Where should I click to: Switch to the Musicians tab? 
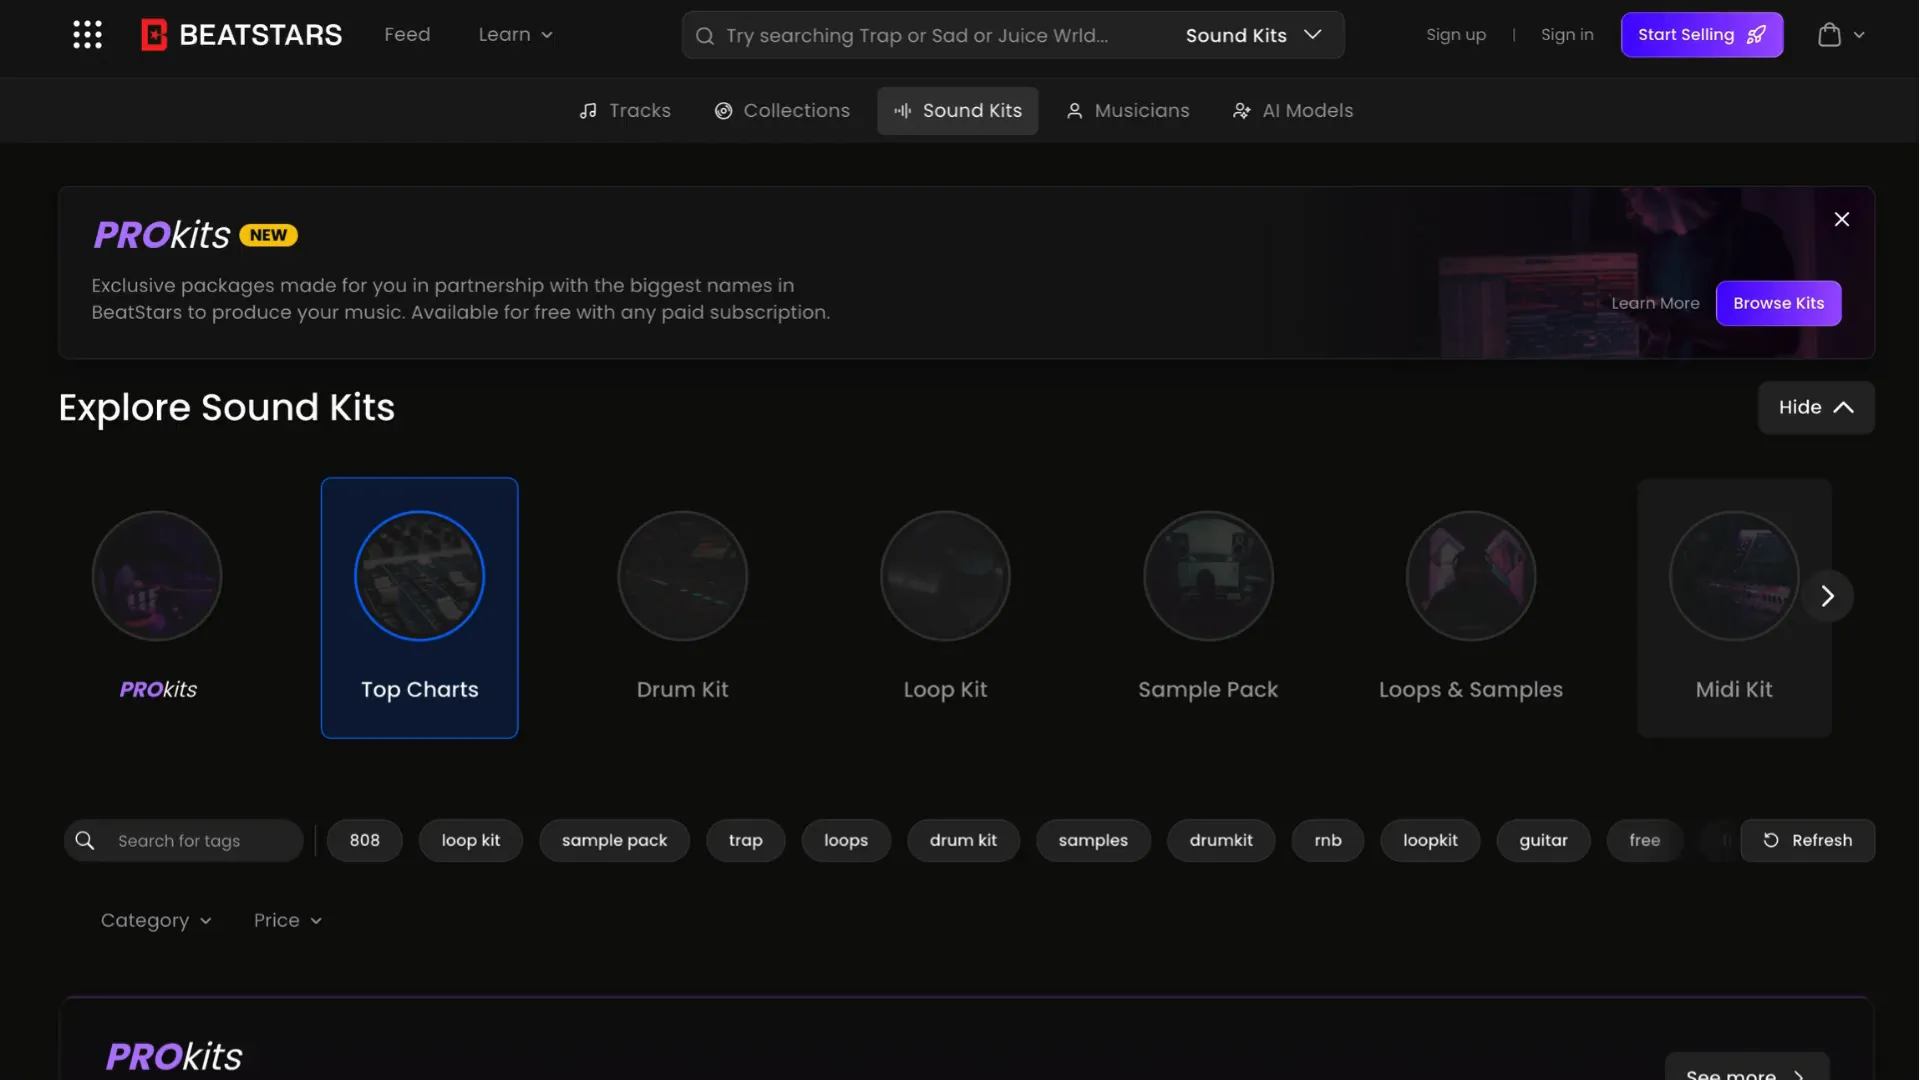click(1128, 111)
